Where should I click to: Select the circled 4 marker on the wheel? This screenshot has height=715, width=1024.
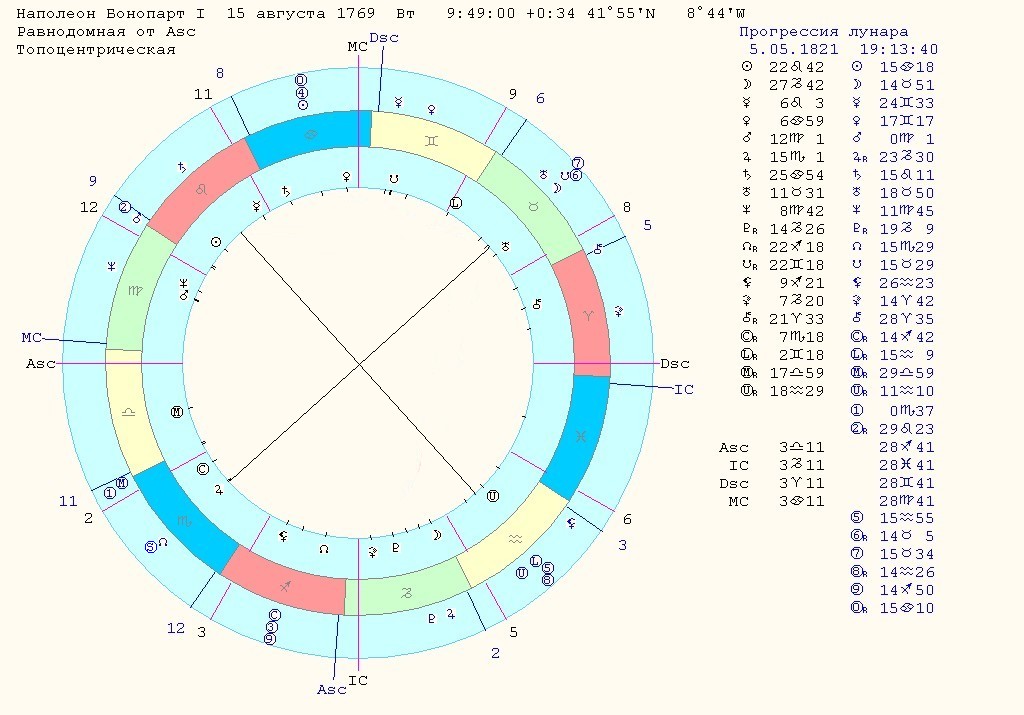pos(302,93)
